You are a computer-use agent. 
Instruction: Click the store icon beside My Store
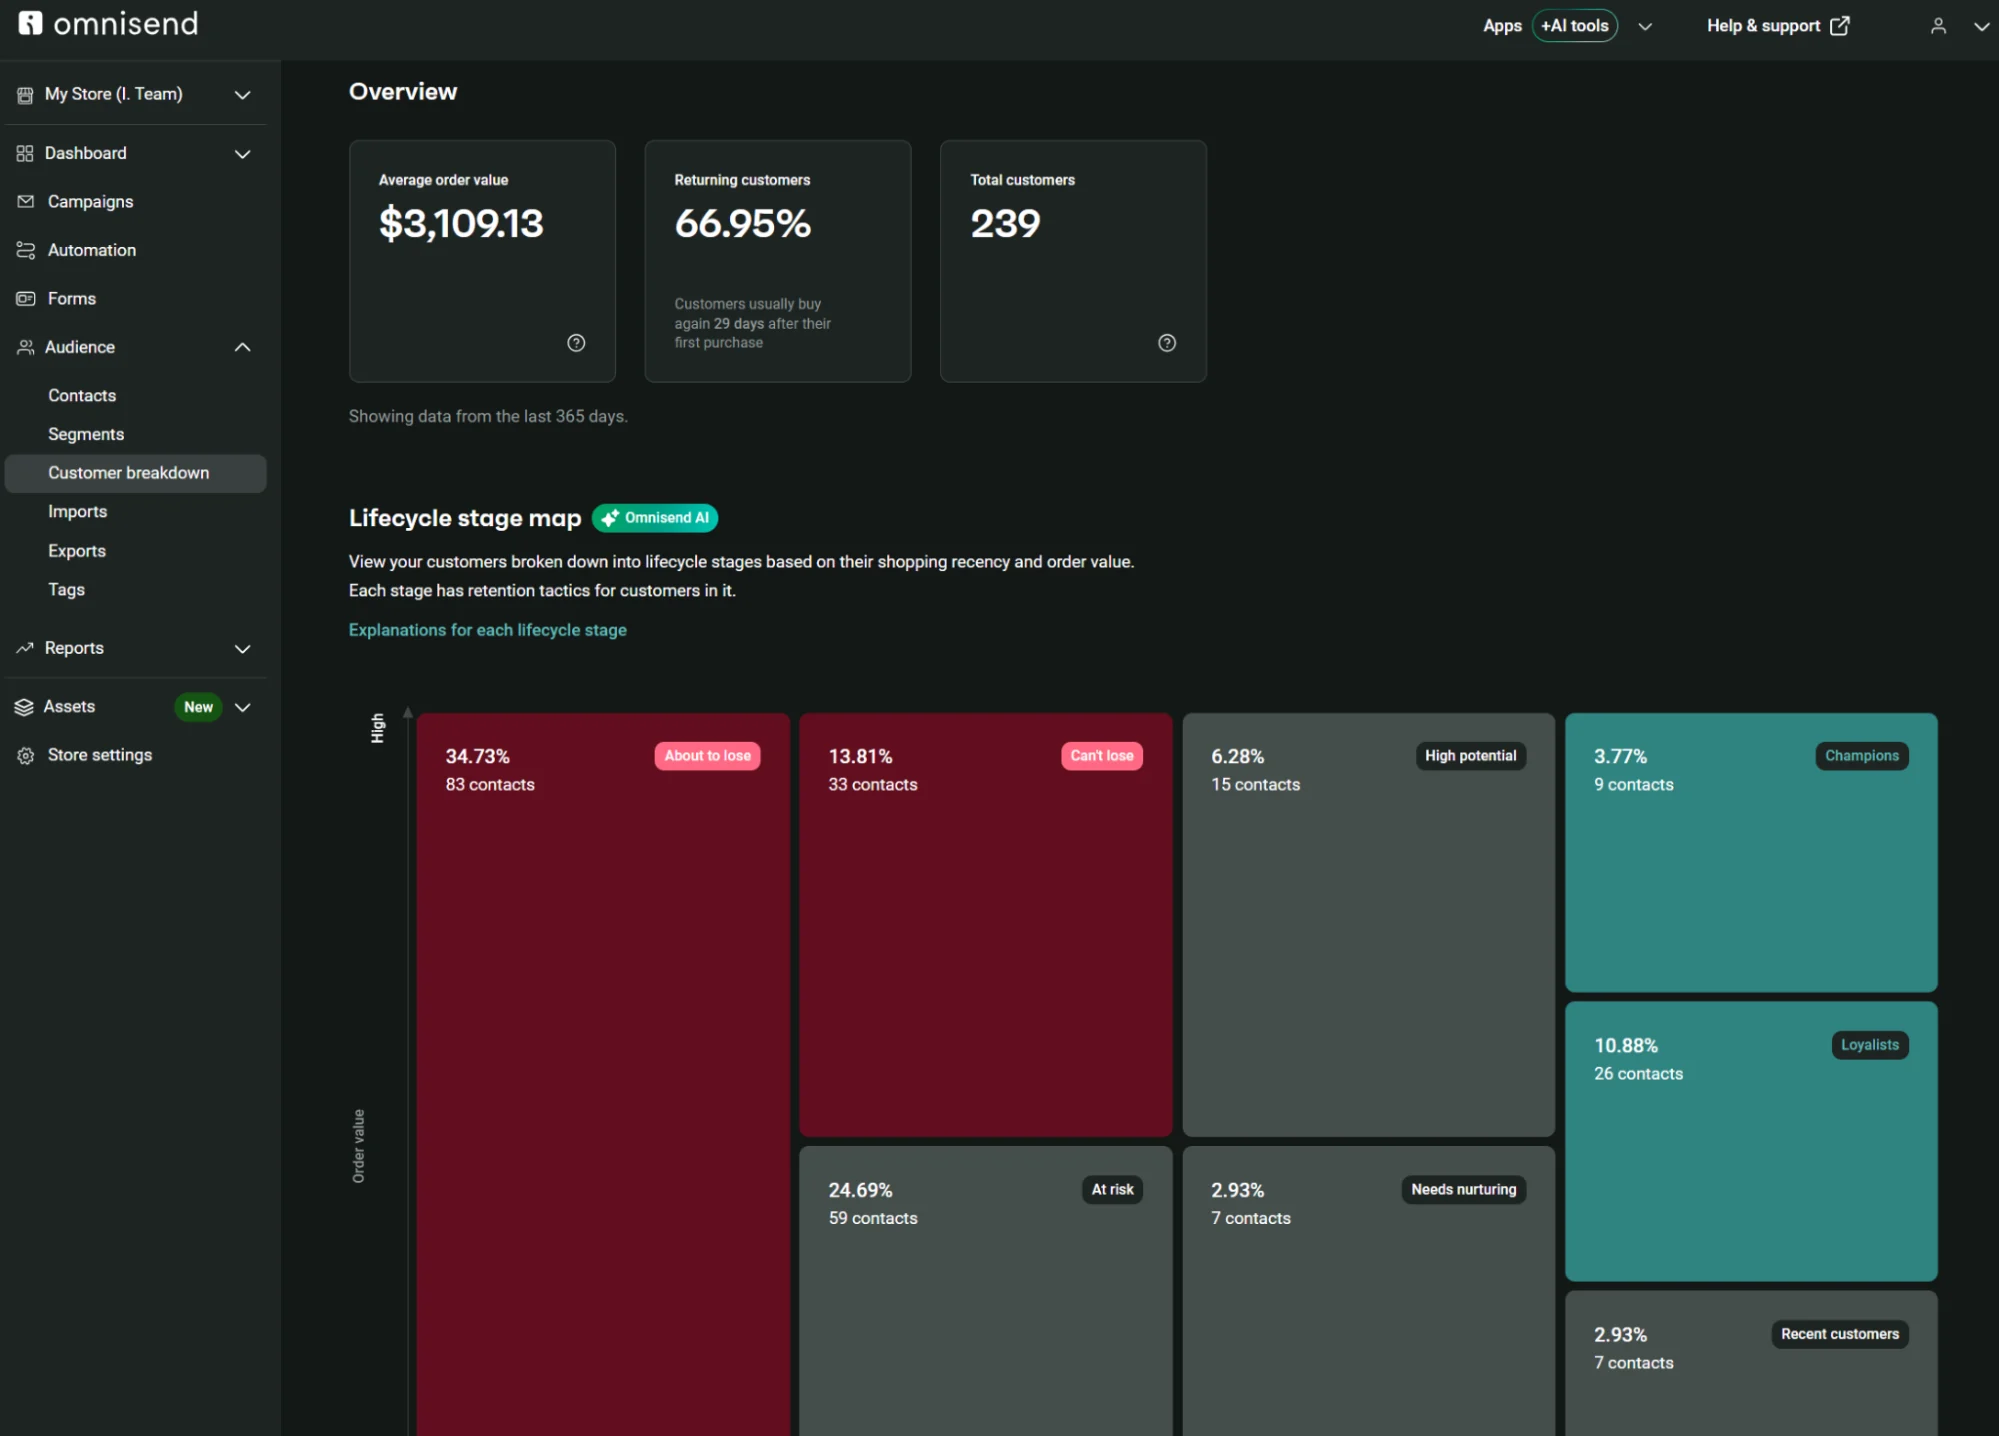[25, 95]
